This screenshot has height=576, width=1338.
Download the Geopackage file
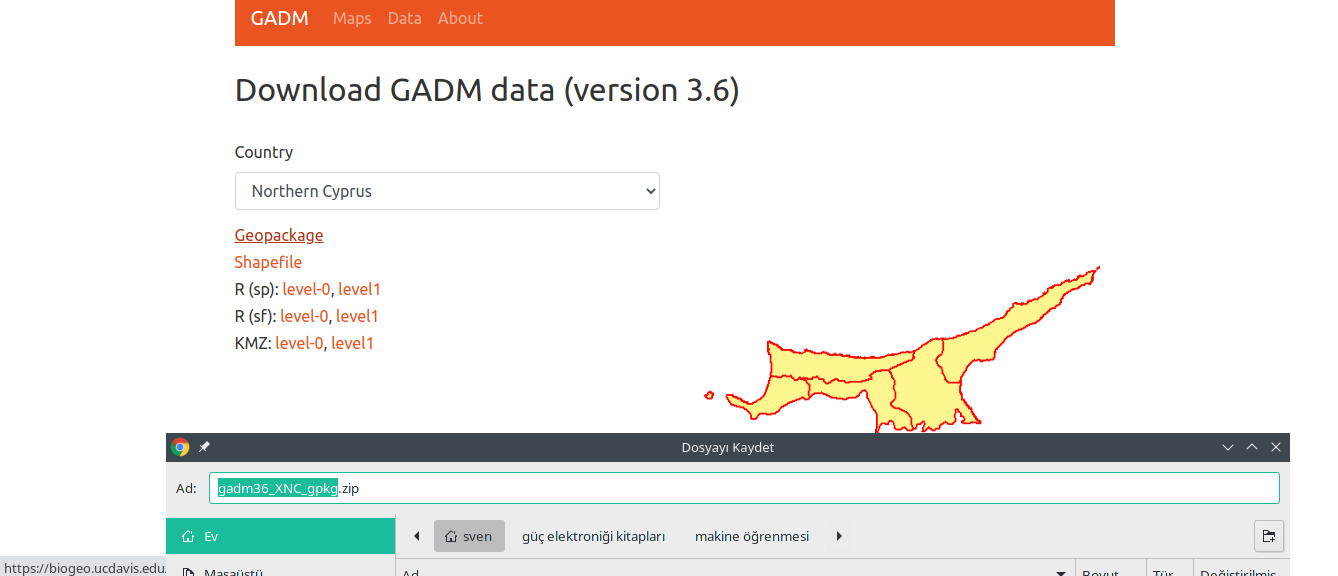point(279,235)
